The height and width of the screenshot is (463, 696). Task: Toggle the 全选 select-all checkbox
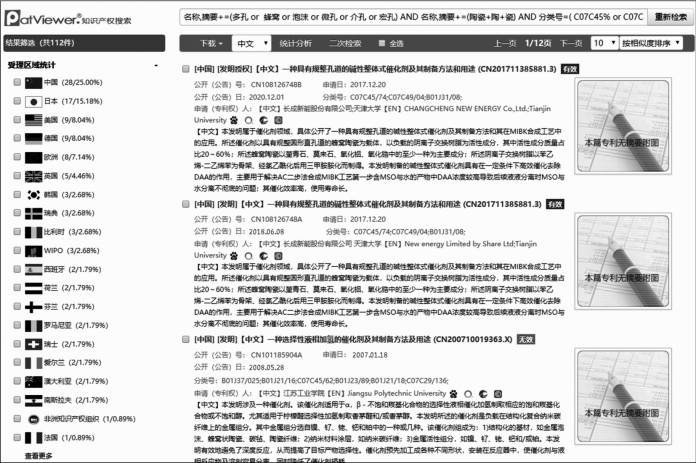tap(382, 44)
